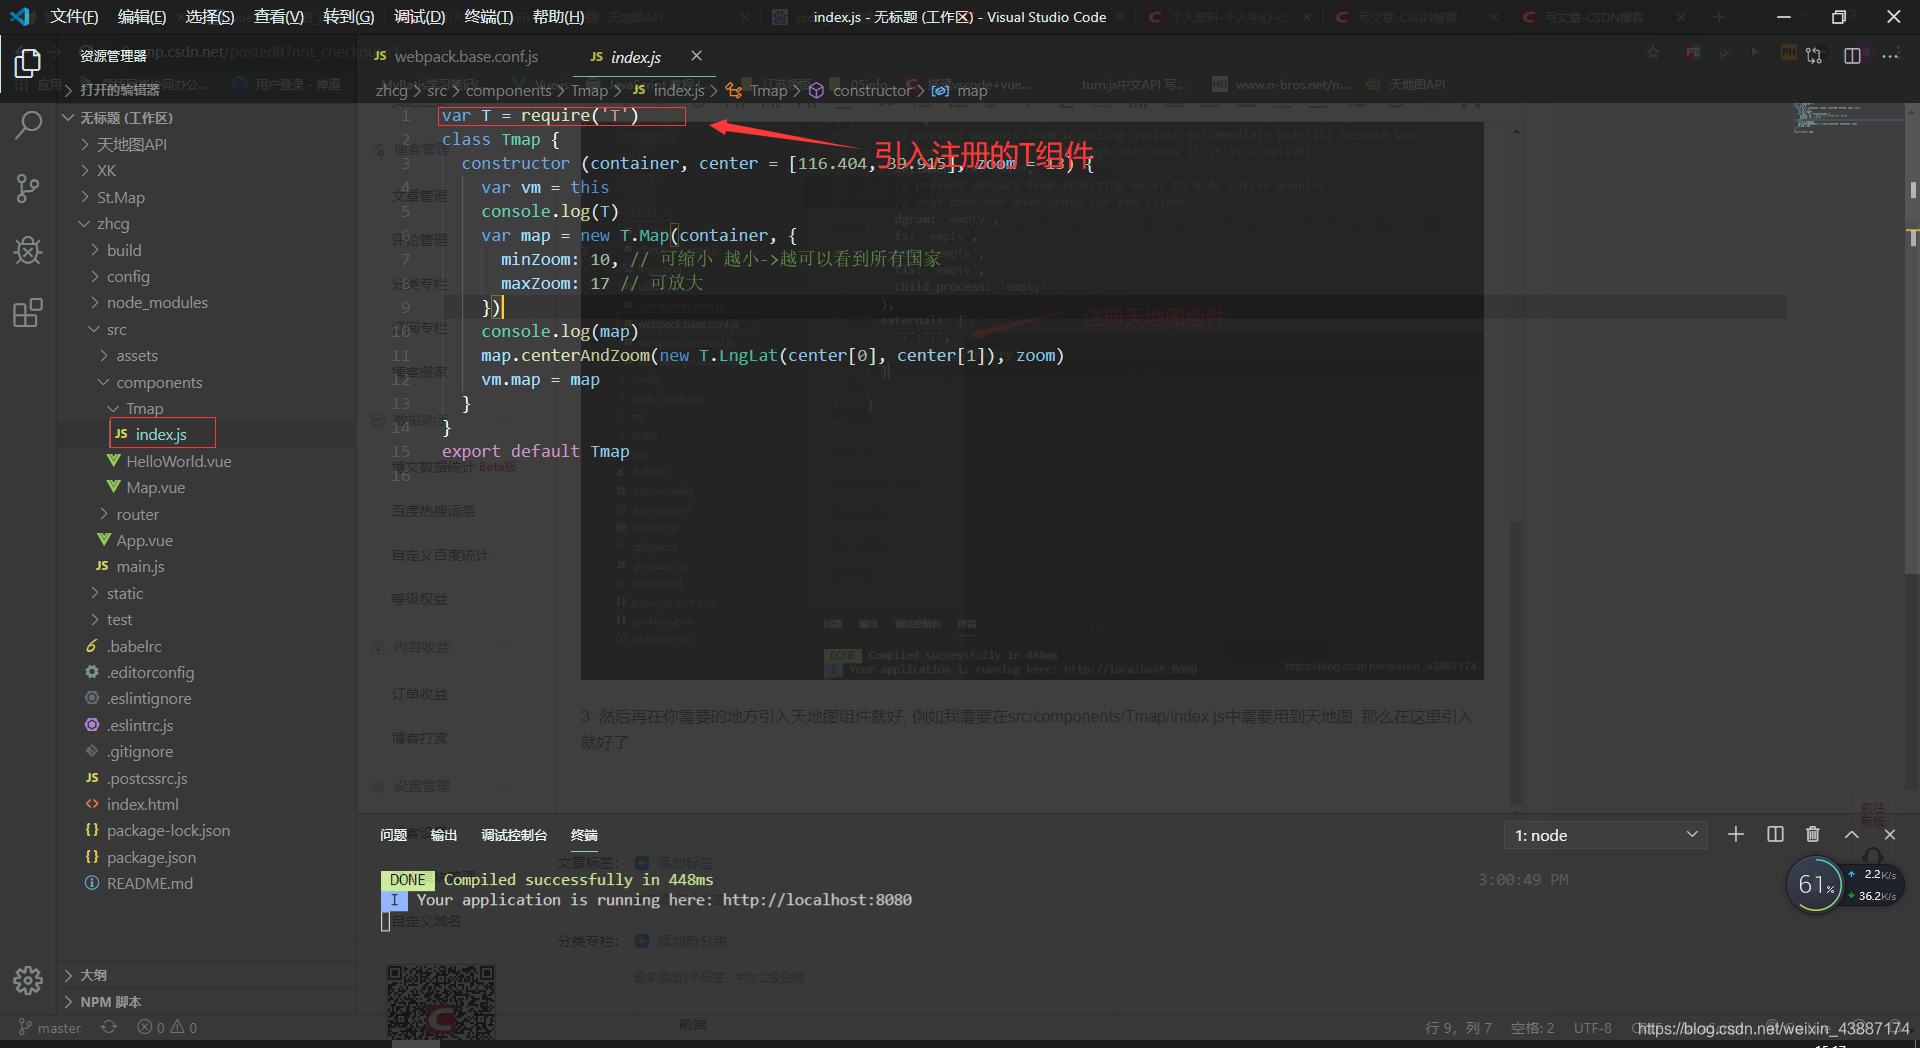Viewport: 1920px width, 1048px height.
Task: Open App.vue in the explorer
Action: tap(144, 540)
